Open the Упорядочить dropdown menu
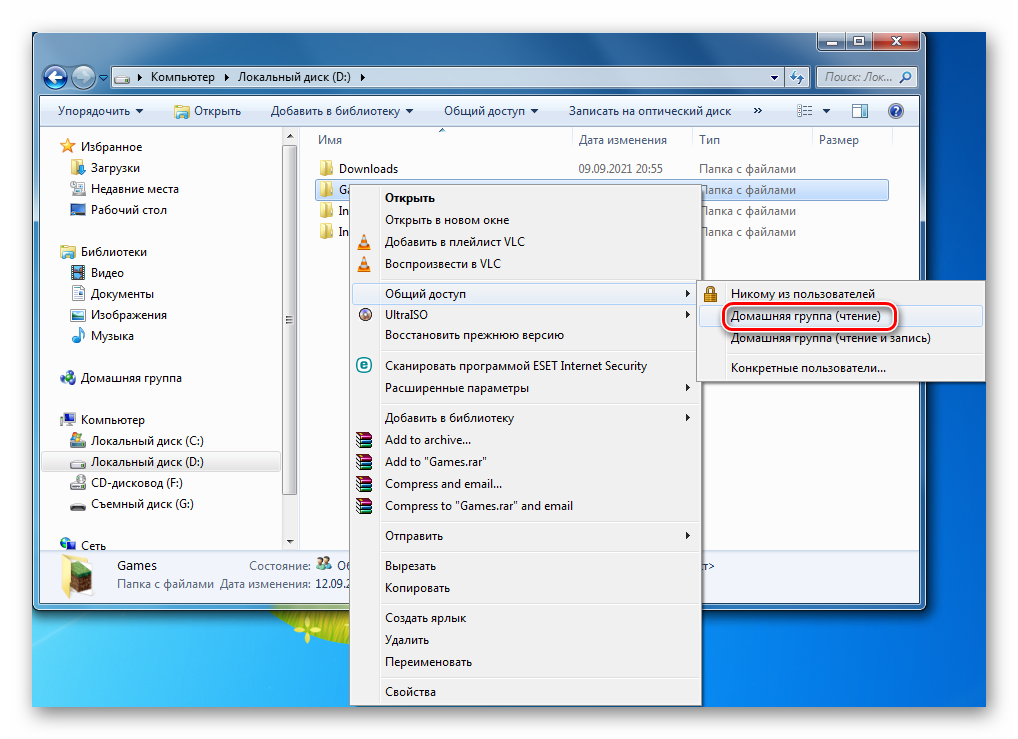The image size is (1018, 739). [100, 111]
